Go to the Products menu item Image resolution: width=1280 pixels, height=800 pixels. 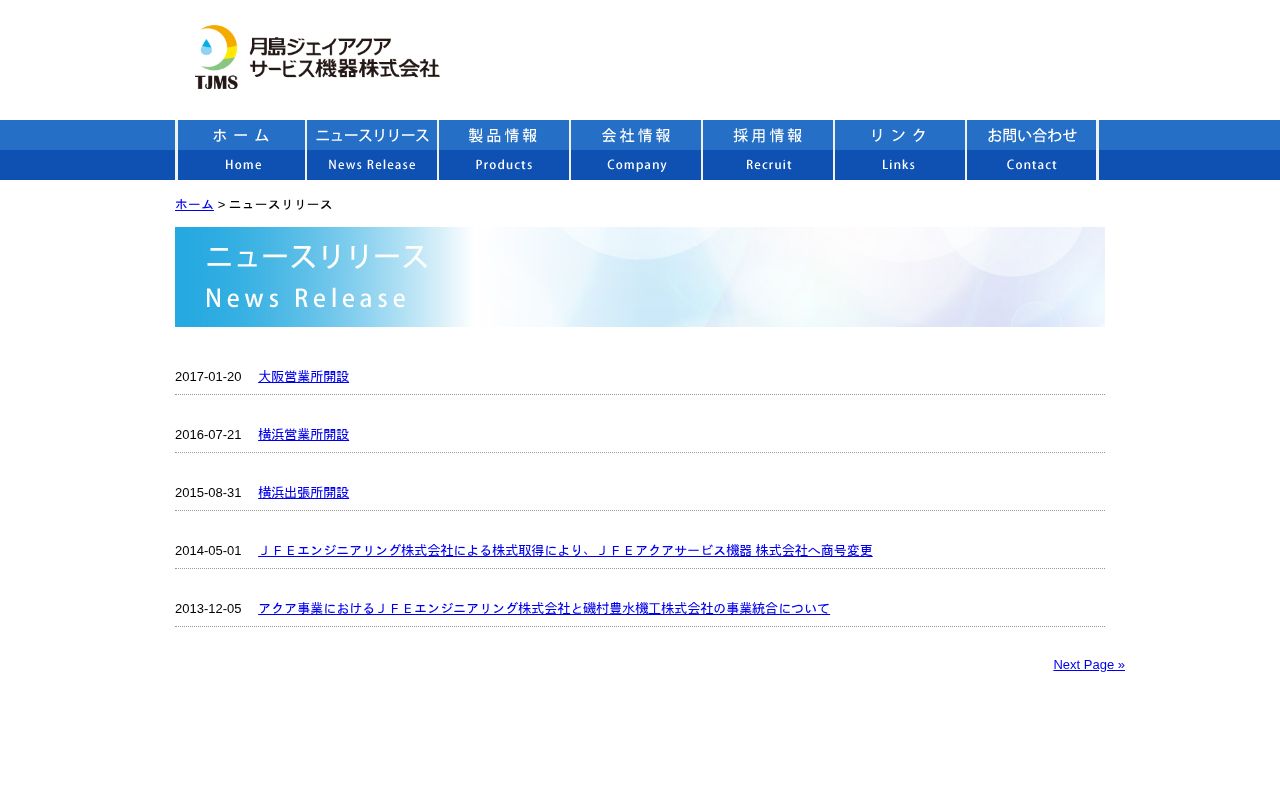point(504,150)
